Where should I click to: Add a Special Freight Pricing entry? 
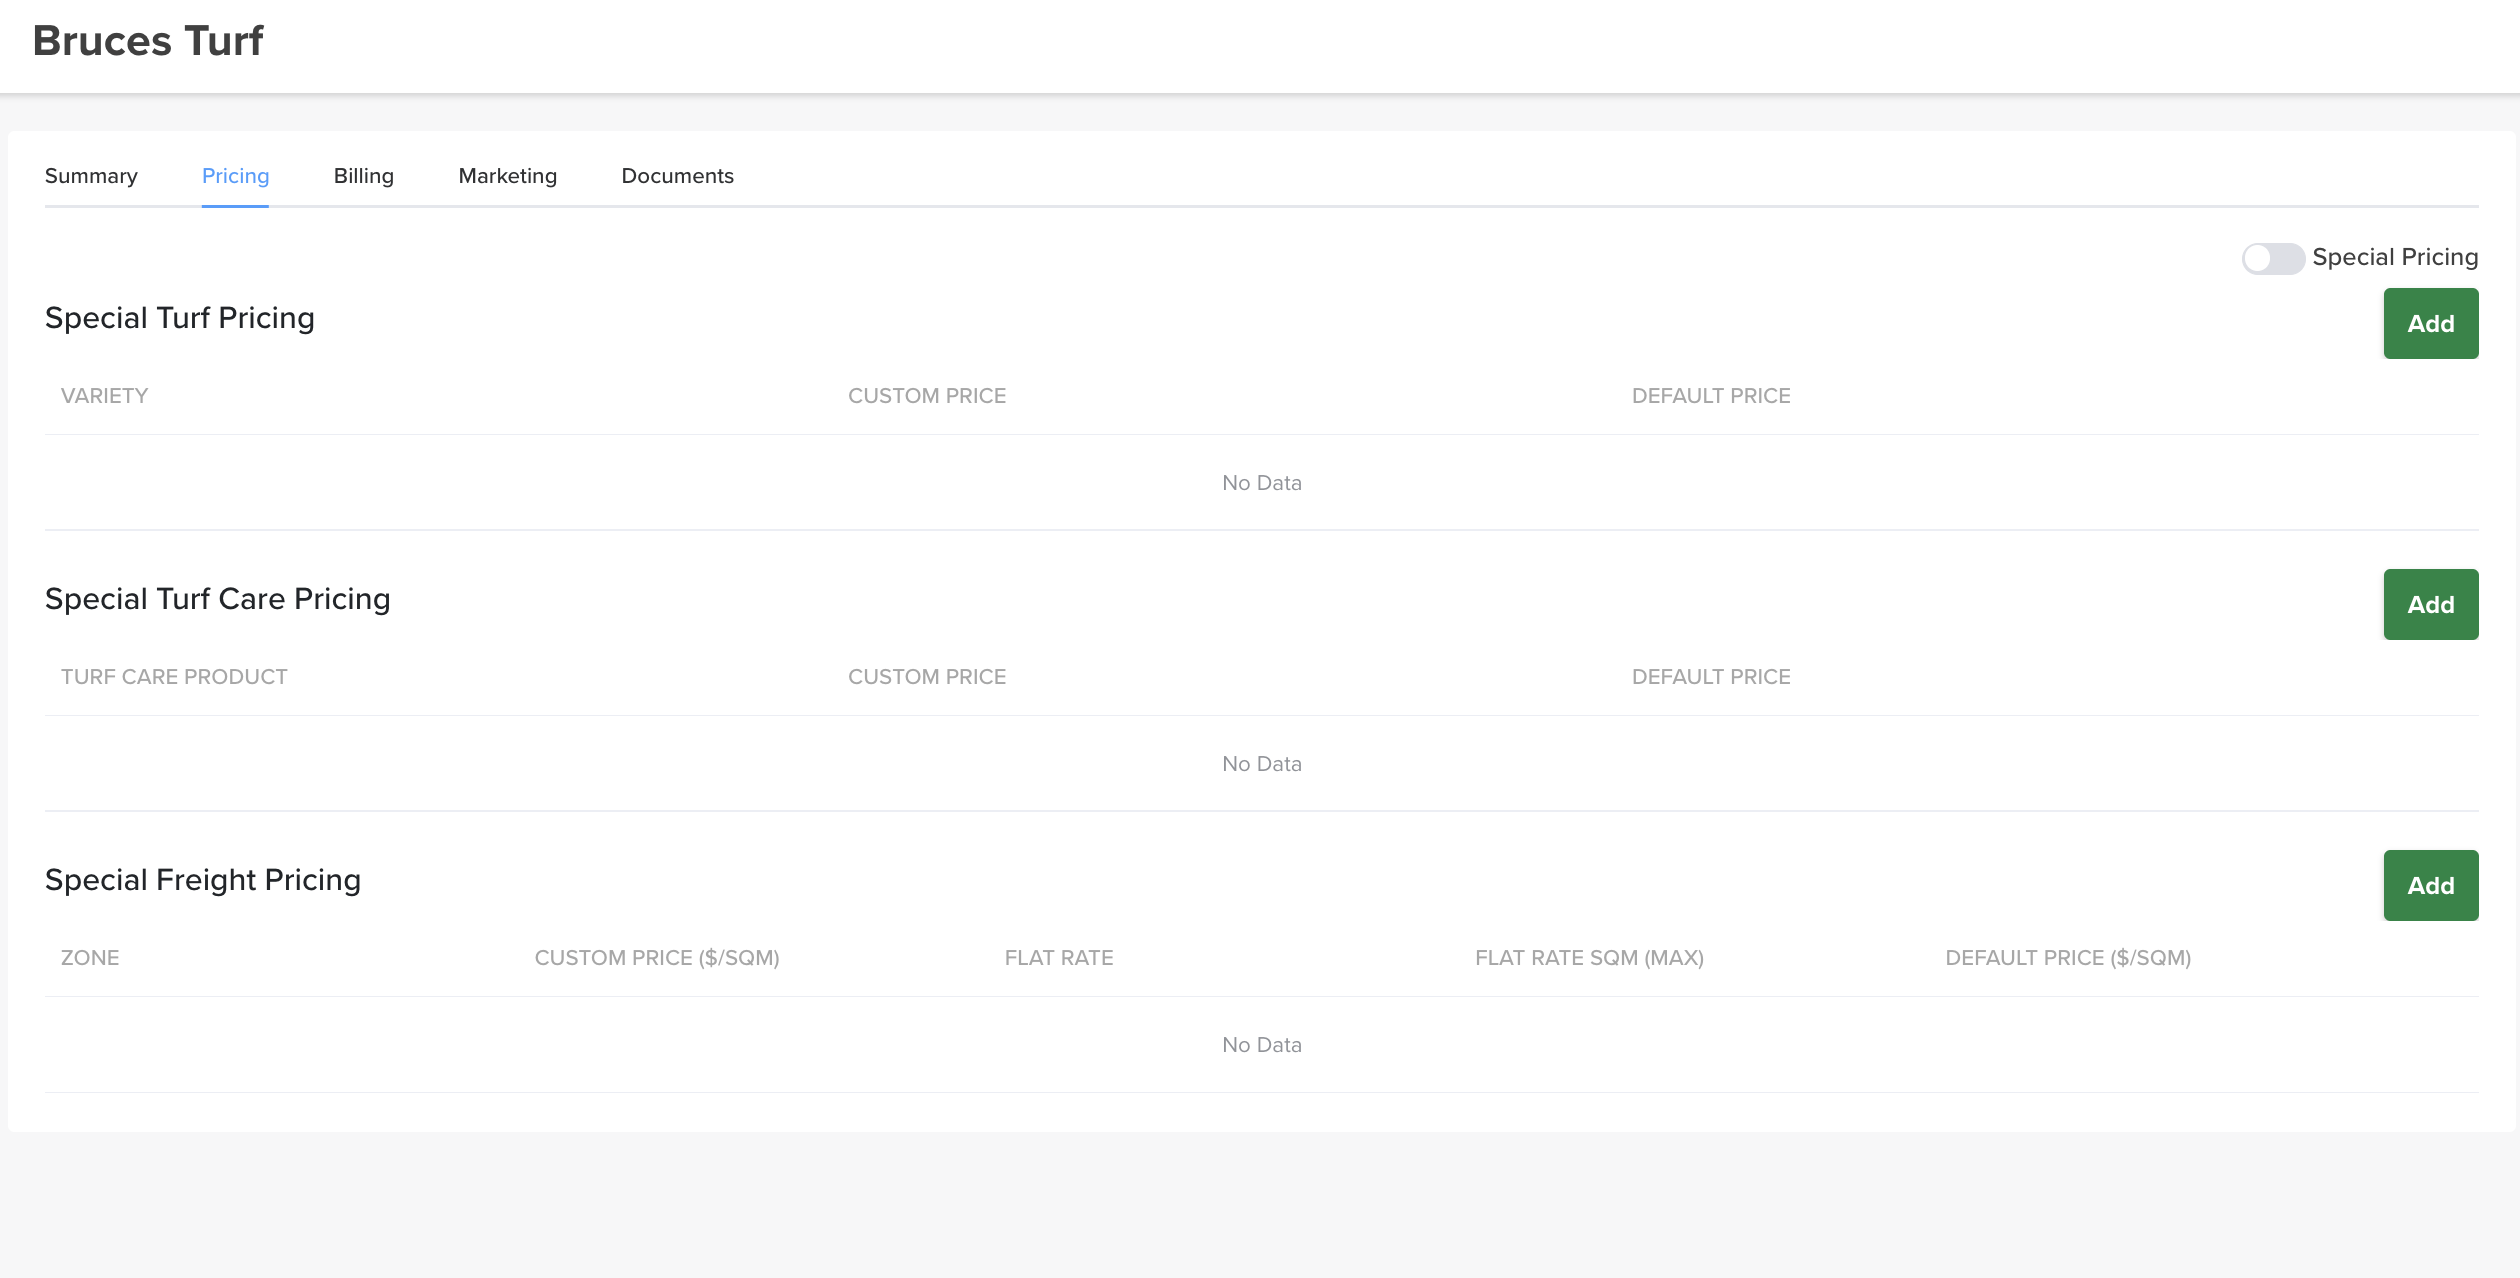click(x=2431, y=886)
